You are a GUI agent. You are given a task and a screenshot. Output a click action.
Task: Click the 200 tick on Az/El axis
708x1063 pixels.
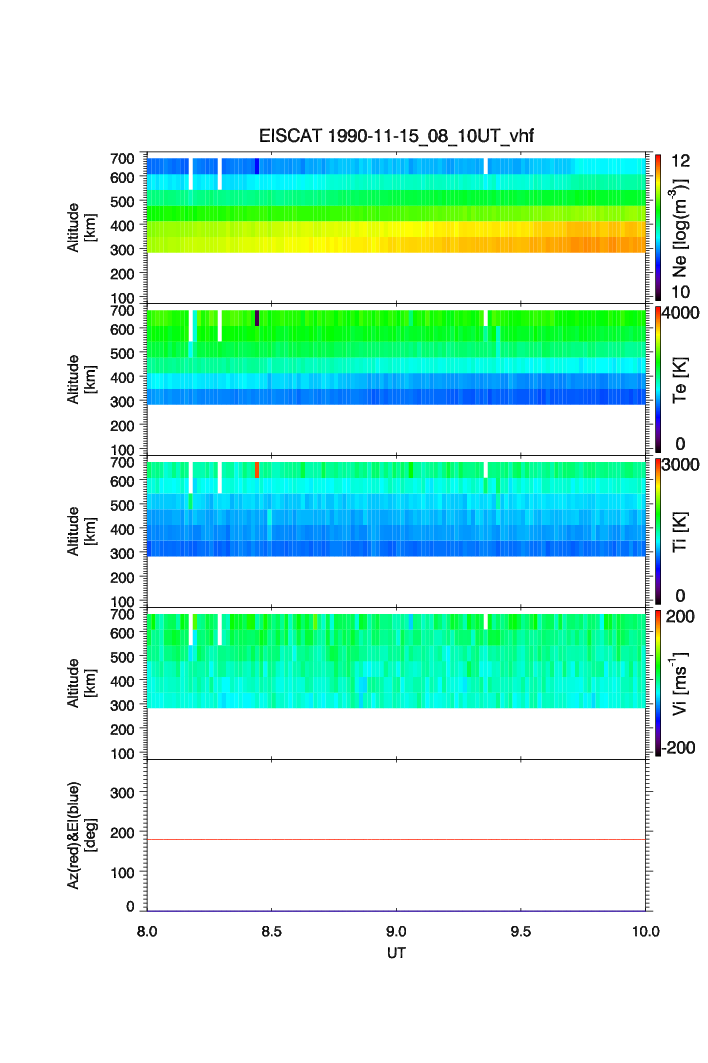pyautogui.click(x=122, y=833)
